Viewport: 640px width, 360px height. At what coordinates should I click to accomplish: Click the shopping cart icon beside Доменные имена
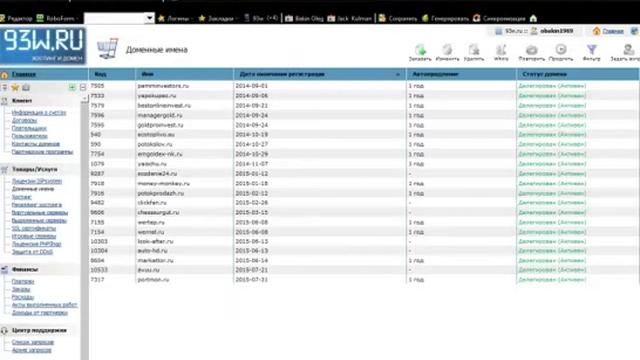point(107,49)
